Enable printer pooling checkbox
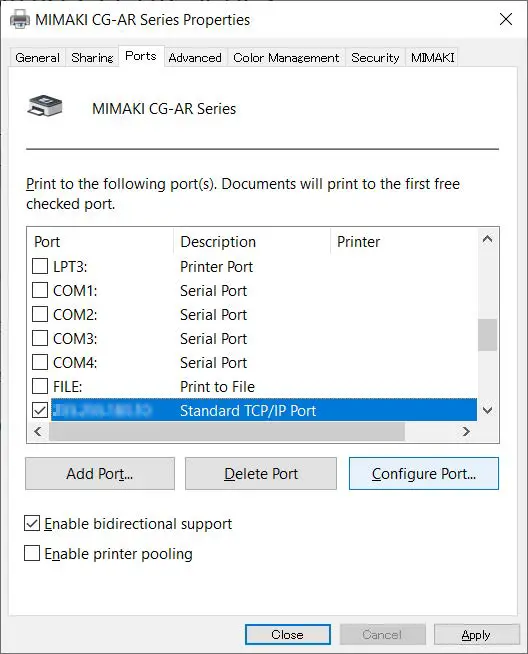Viewport: 528px width, 654px height. pyautogui.click(x=32, y=553)
